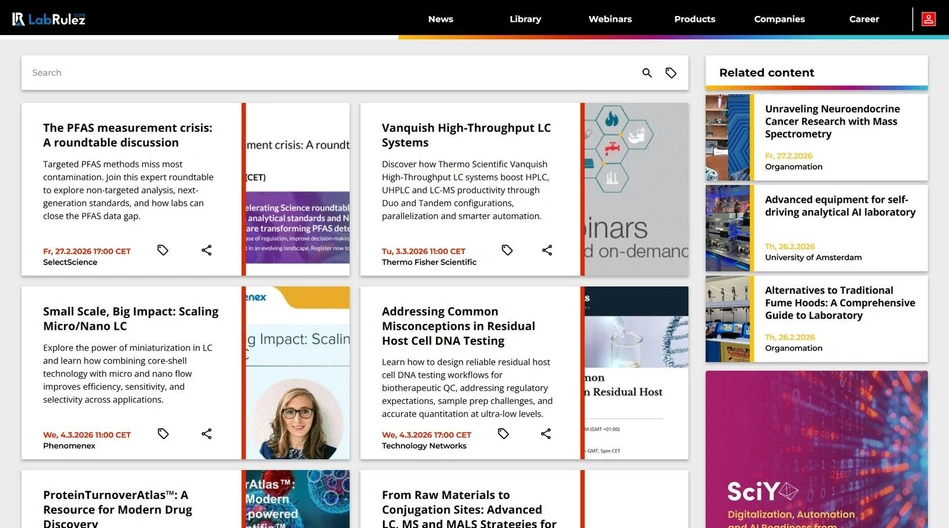This screenshot has height=528, width=949.
Task: Go to LabRulez home via logo
Action: 48,19
